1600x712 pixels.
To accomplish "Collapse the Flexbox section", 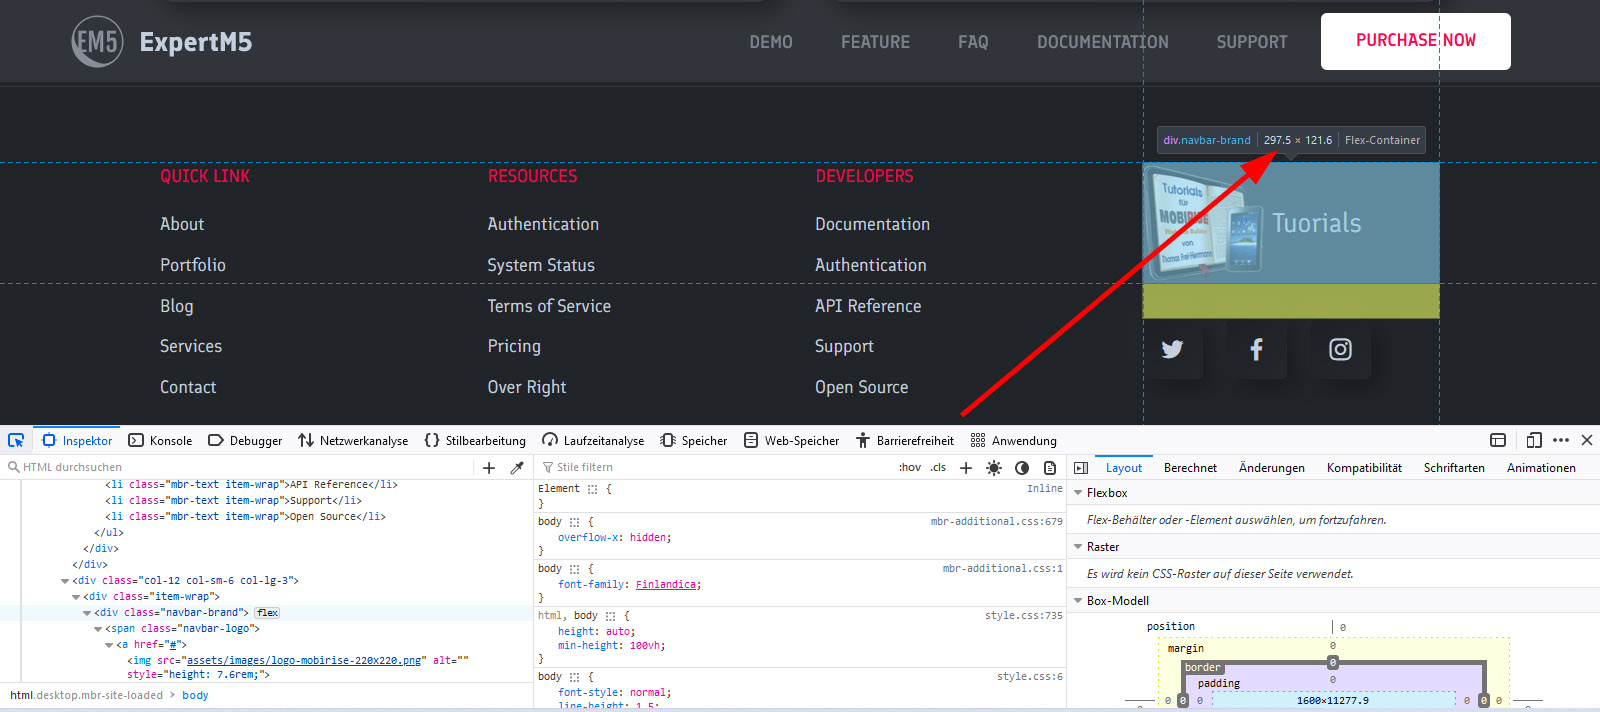I will (1078, 493).
